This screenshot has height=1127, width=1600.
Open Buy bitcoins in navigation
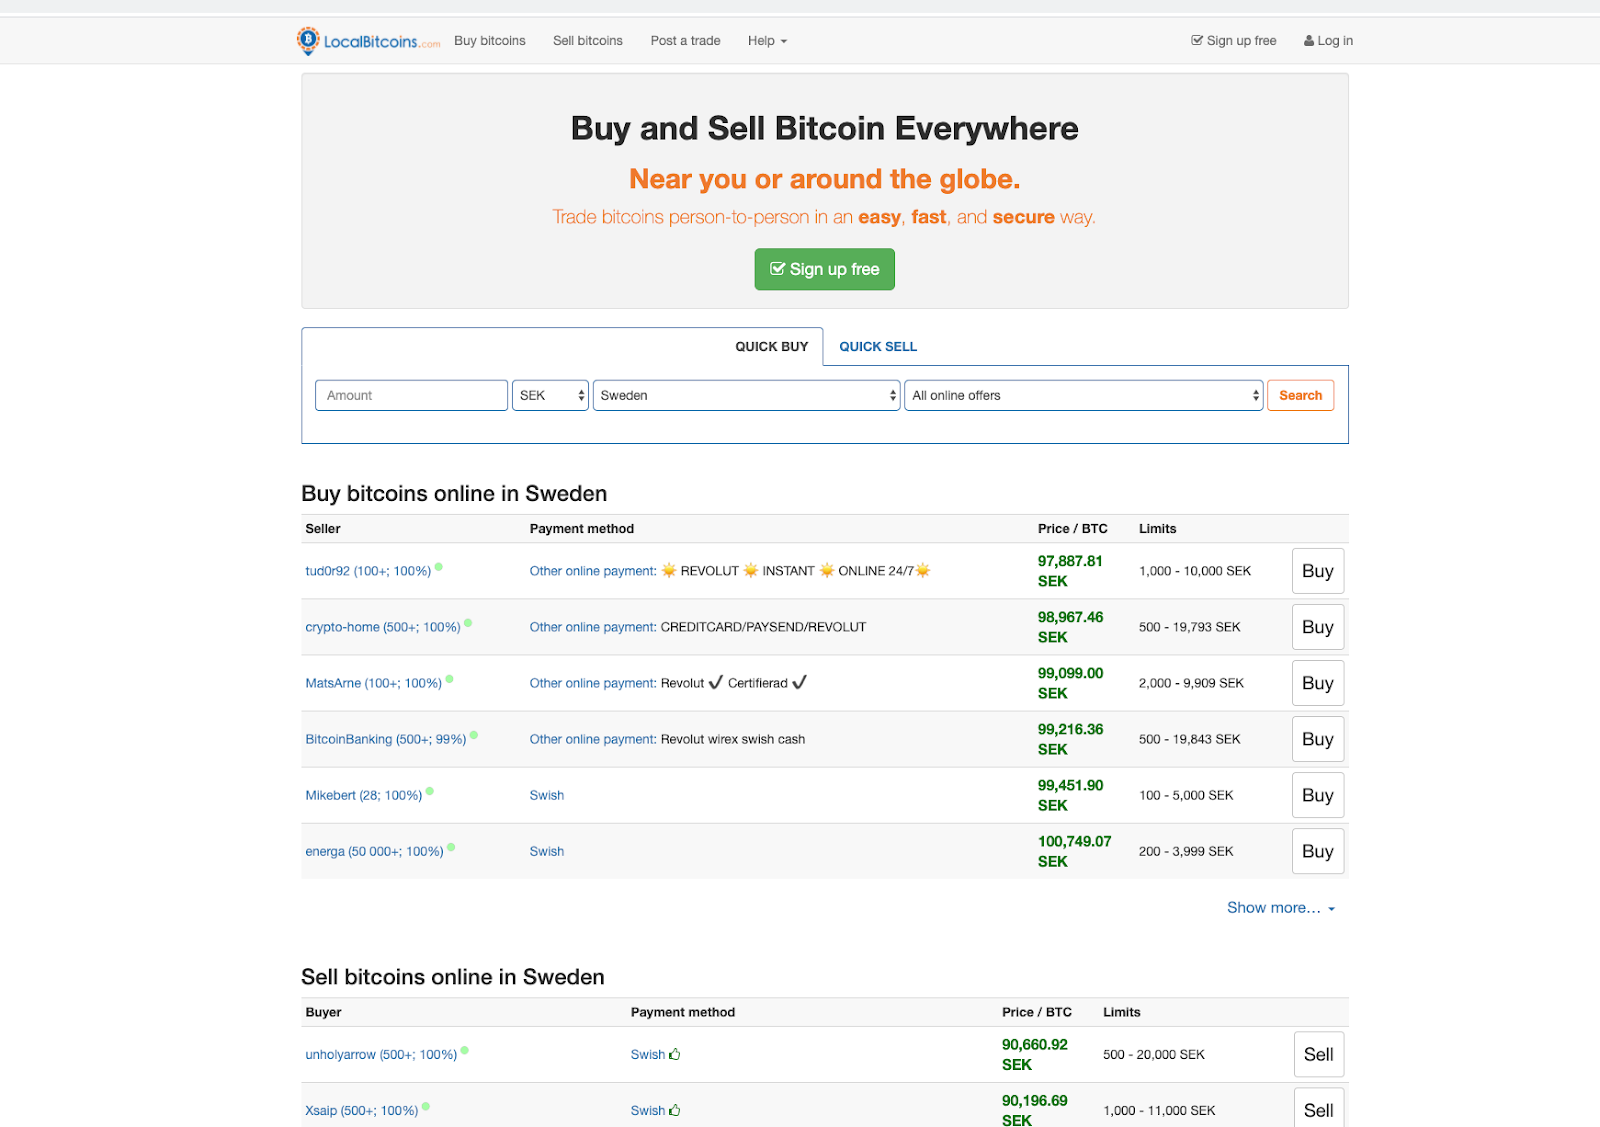(490, 41)
